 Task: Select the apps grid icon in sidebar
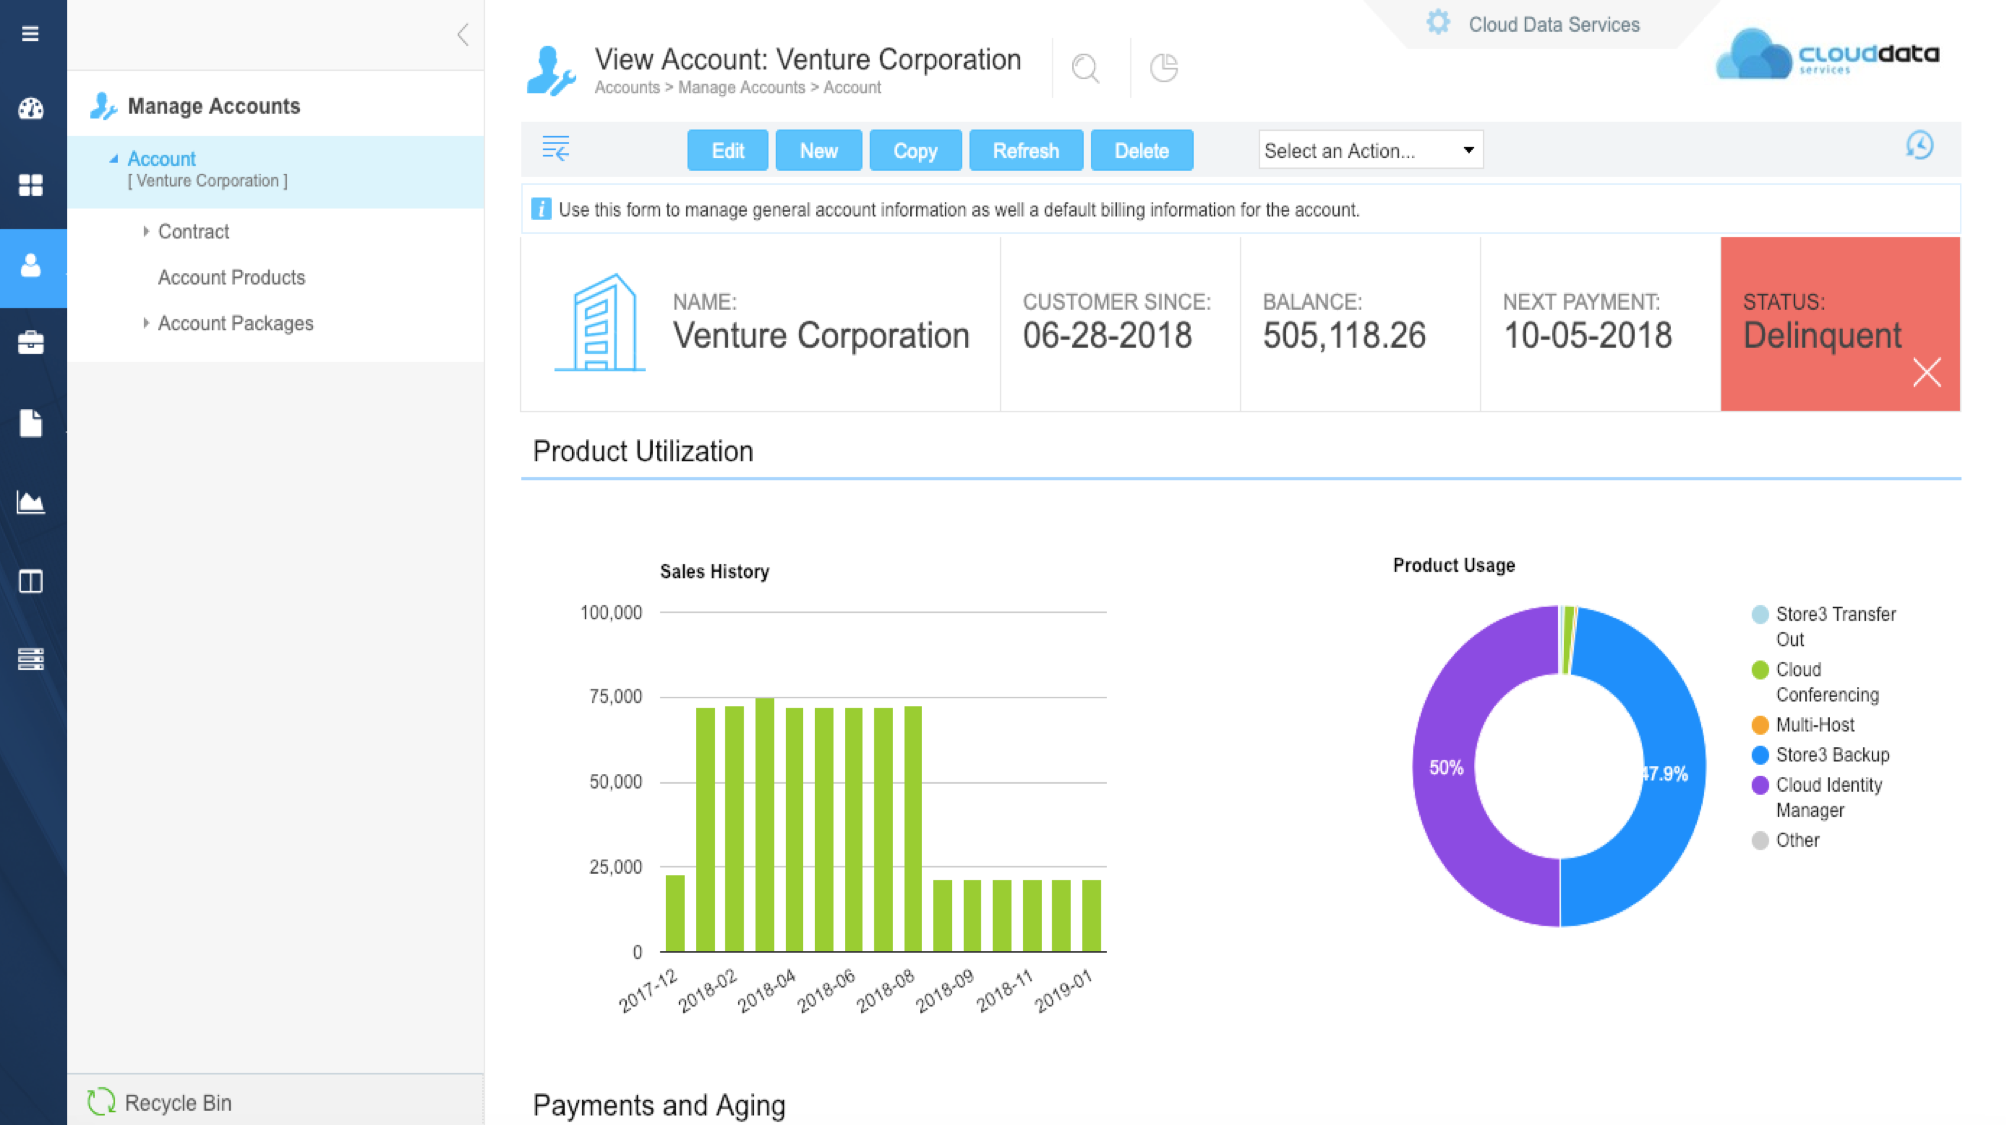point(32,185)
